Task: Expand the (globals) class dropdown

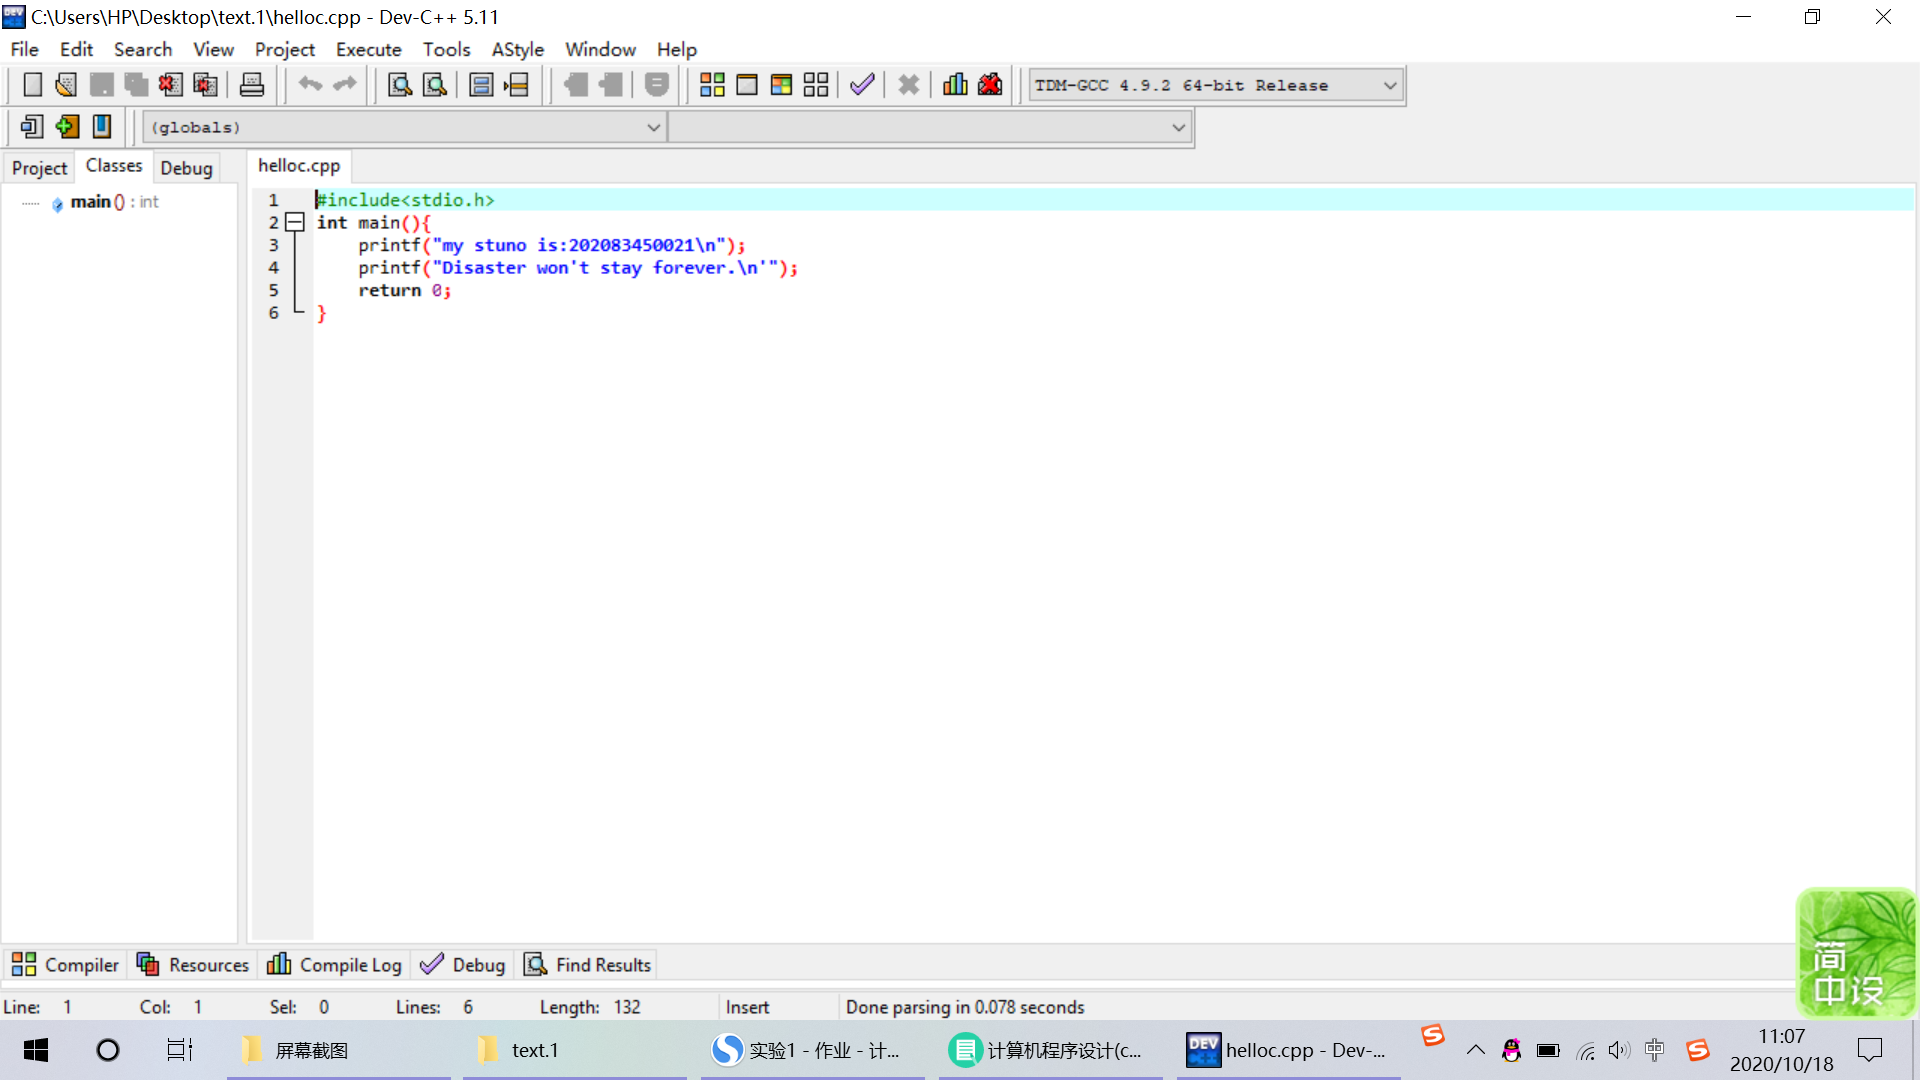Action: coord(653,127)
